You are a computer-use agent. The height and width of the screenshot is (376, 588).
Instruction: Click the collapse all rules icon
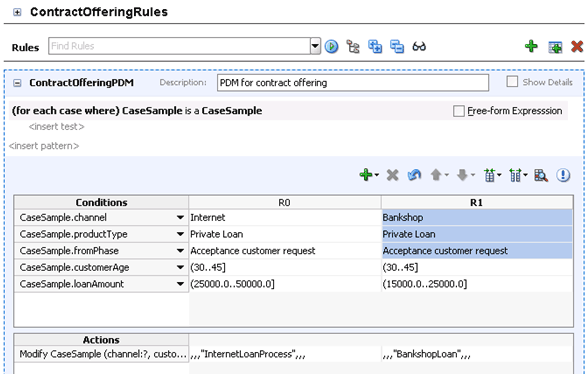click(x=397, y=47)
